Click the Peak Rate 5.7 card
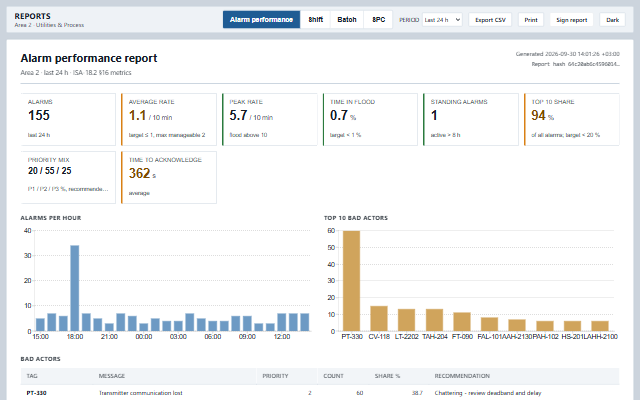This screenshot has width=640, height=400. 269,119
